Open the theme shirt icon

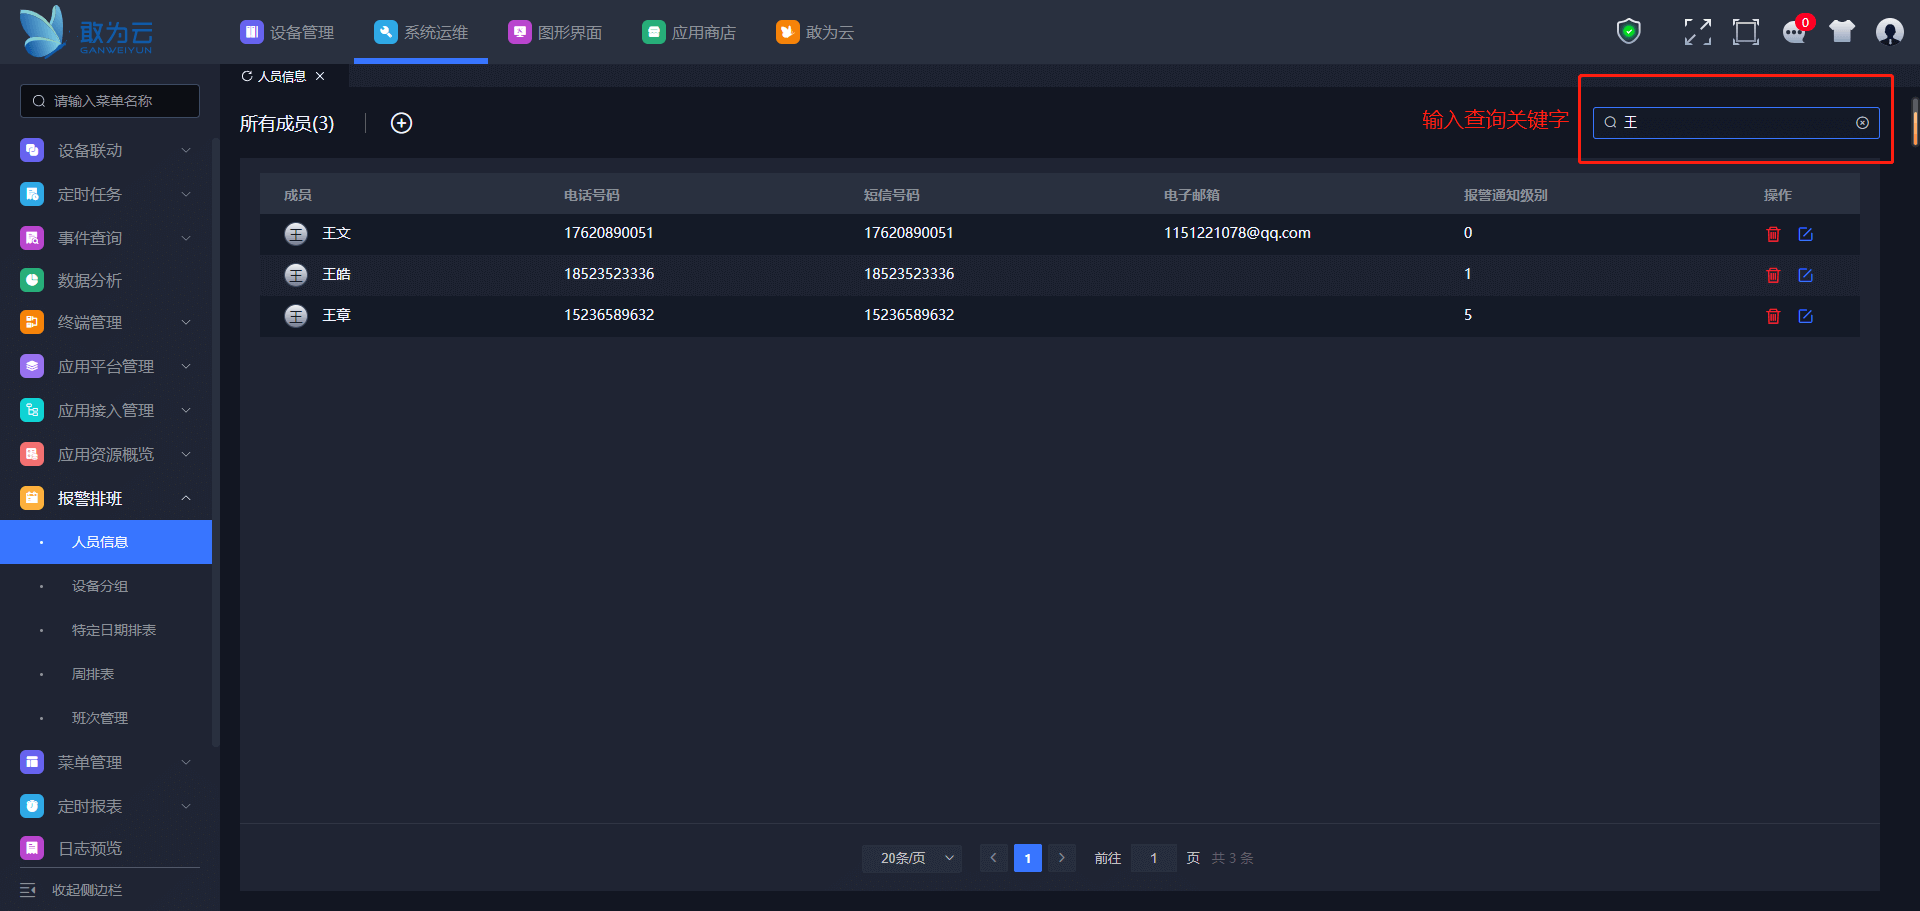coord(1842,32)
